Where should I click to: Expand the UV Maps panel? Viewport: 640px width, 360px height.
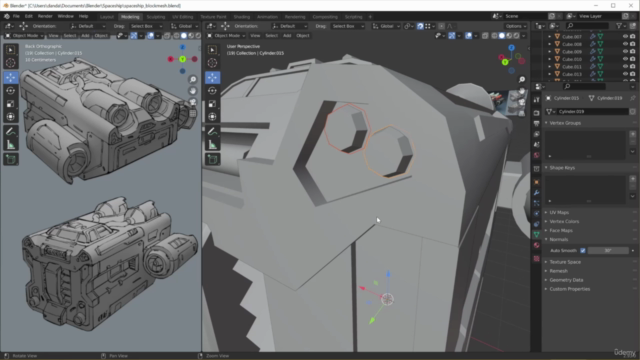pos(559,212)
